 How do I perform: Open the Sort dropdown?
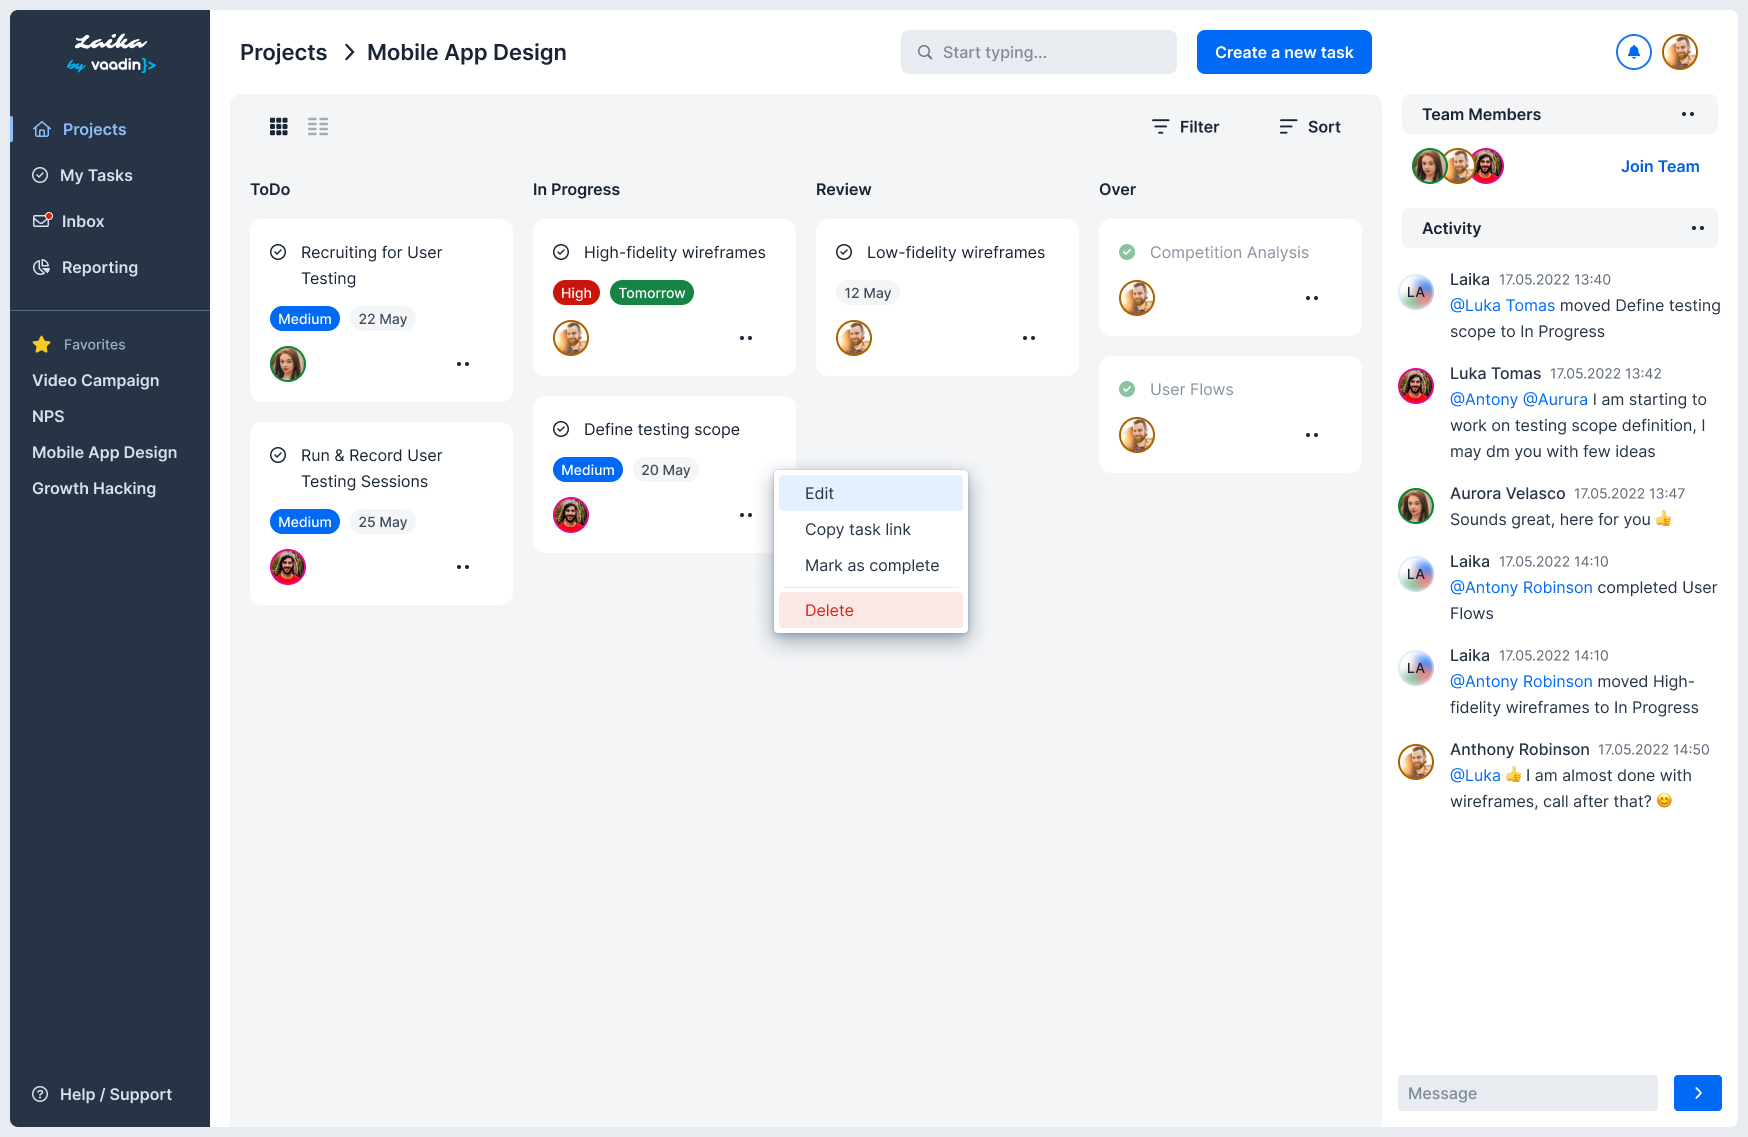1309,126
